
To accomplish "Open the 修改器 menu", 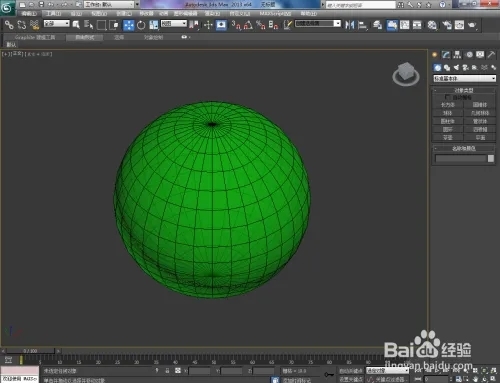I will 146,13.
